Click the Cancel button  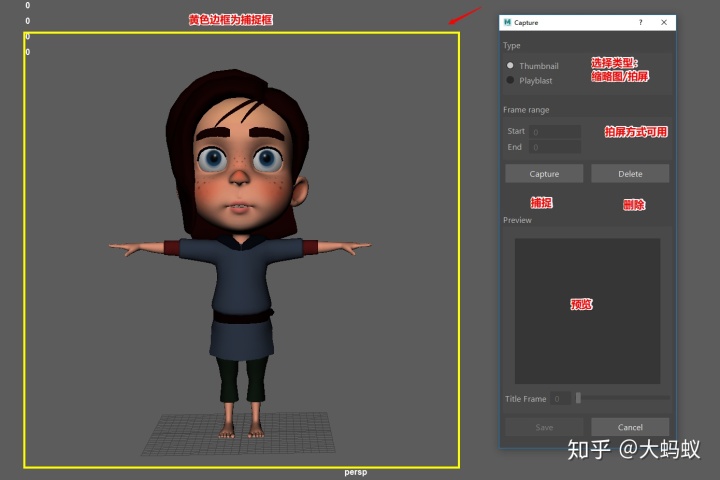pos(630,427)
